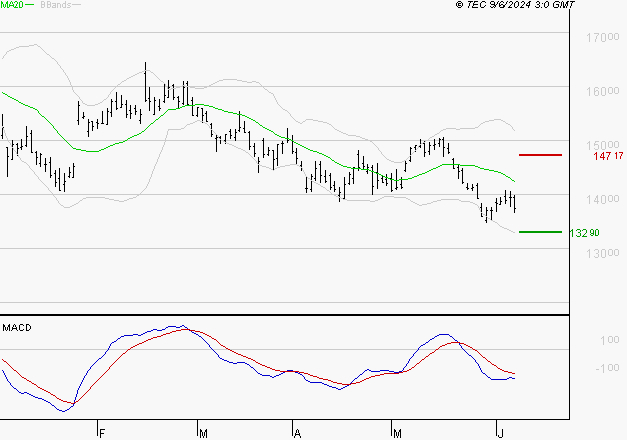Click the MACD panel label
627x440 pixels.
click(x=17, y=328)
